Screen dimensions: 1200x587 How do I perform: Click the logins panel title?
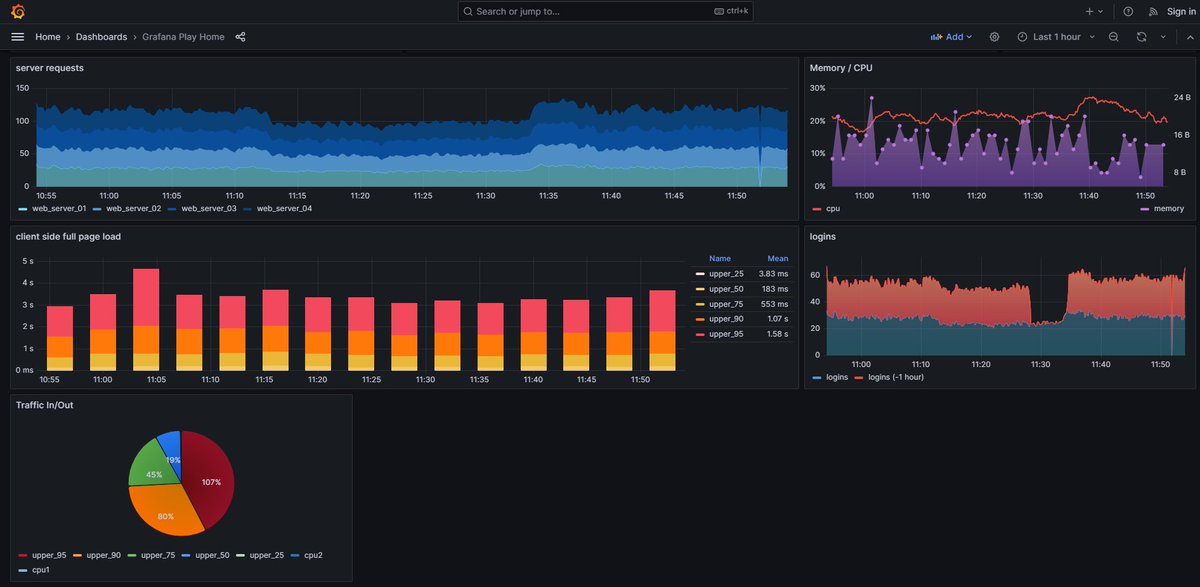pos(822,237)
